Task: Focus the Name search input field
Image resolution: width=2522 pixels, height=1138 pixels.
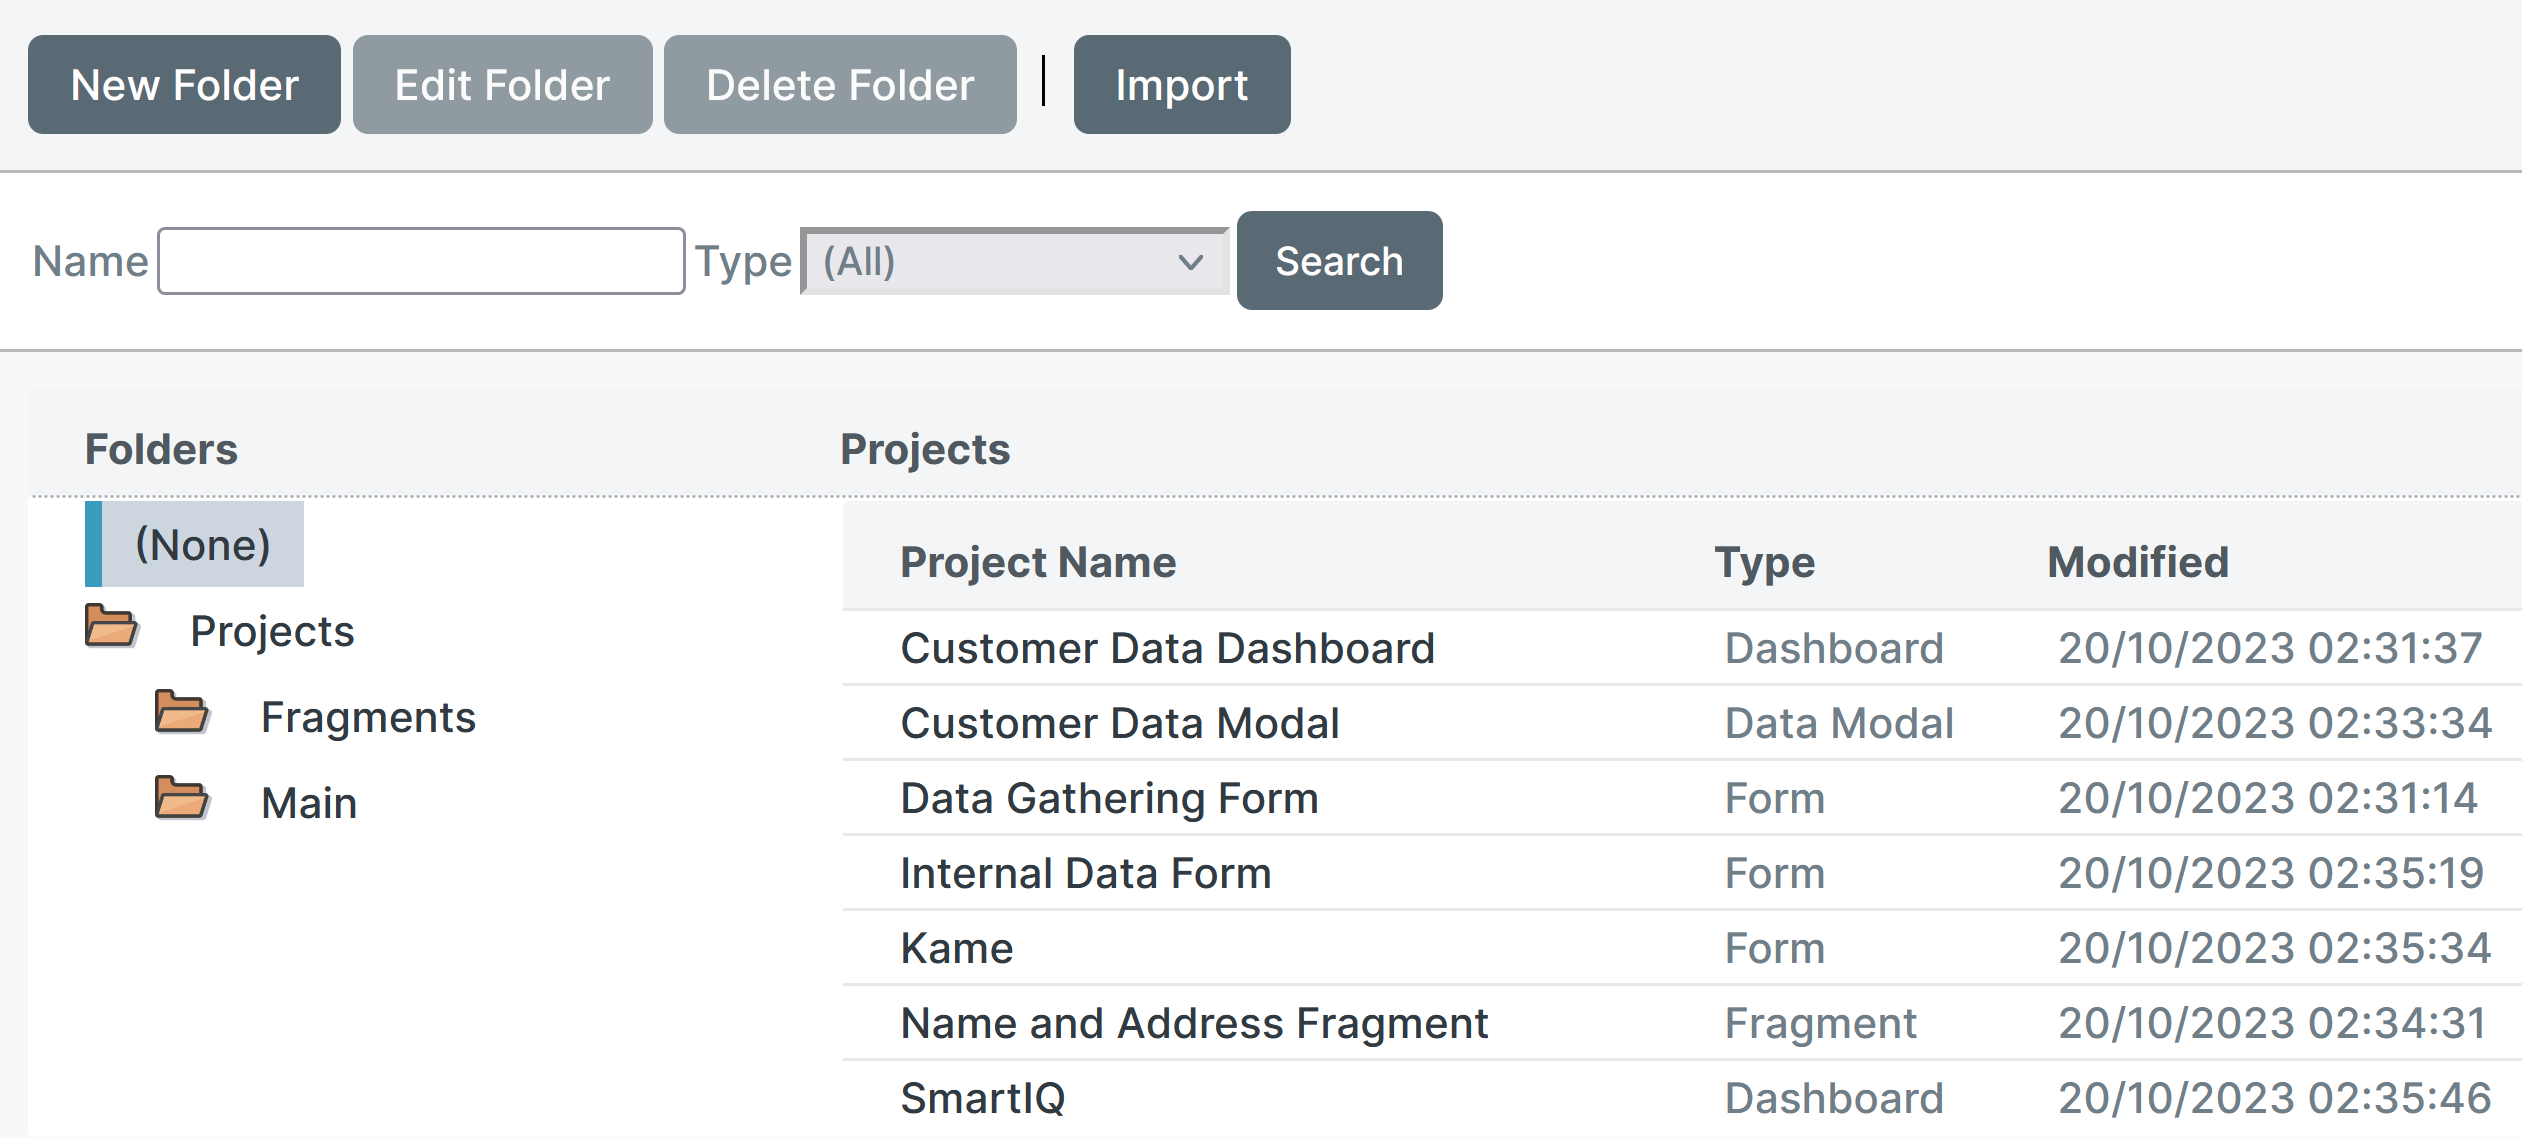Action: click(x=421, y=262)
